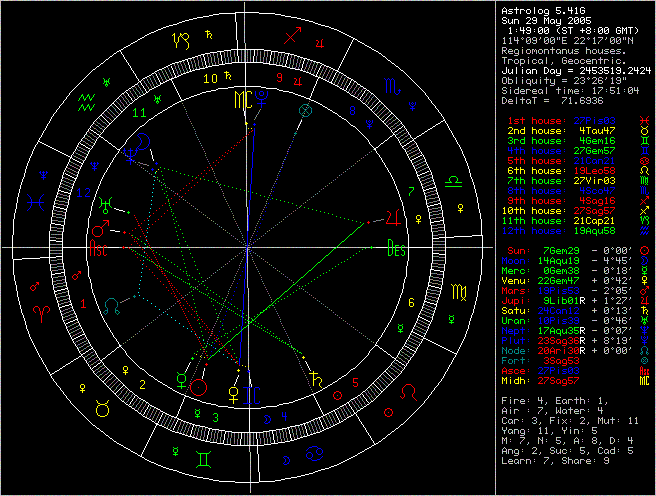656x496 pixels.
Task: Select the Aquarius waves on the outer ring
Action: pyautogui.click(x=88, y=97)
